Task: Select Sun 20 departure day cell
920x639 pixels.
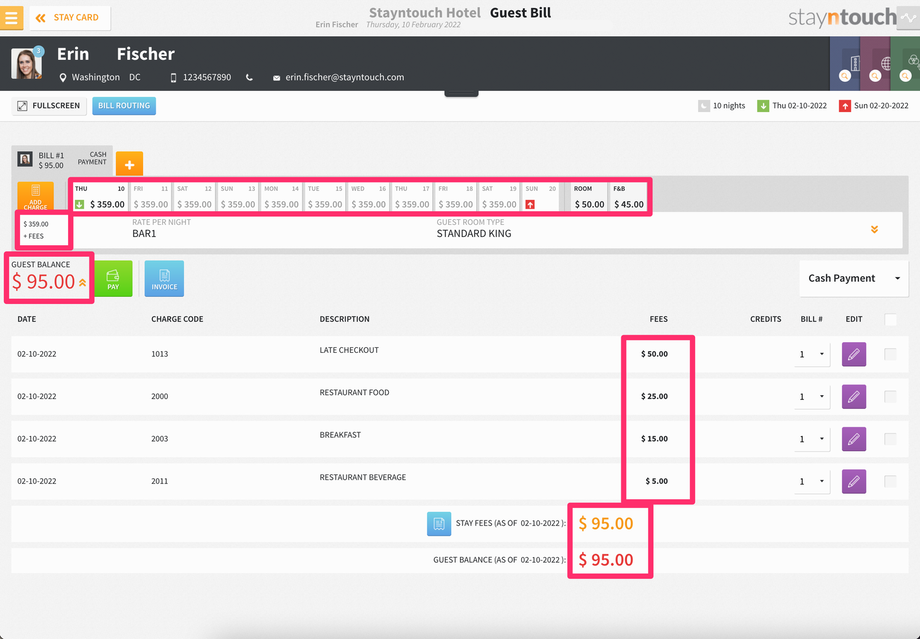Action: coord(540,197)
